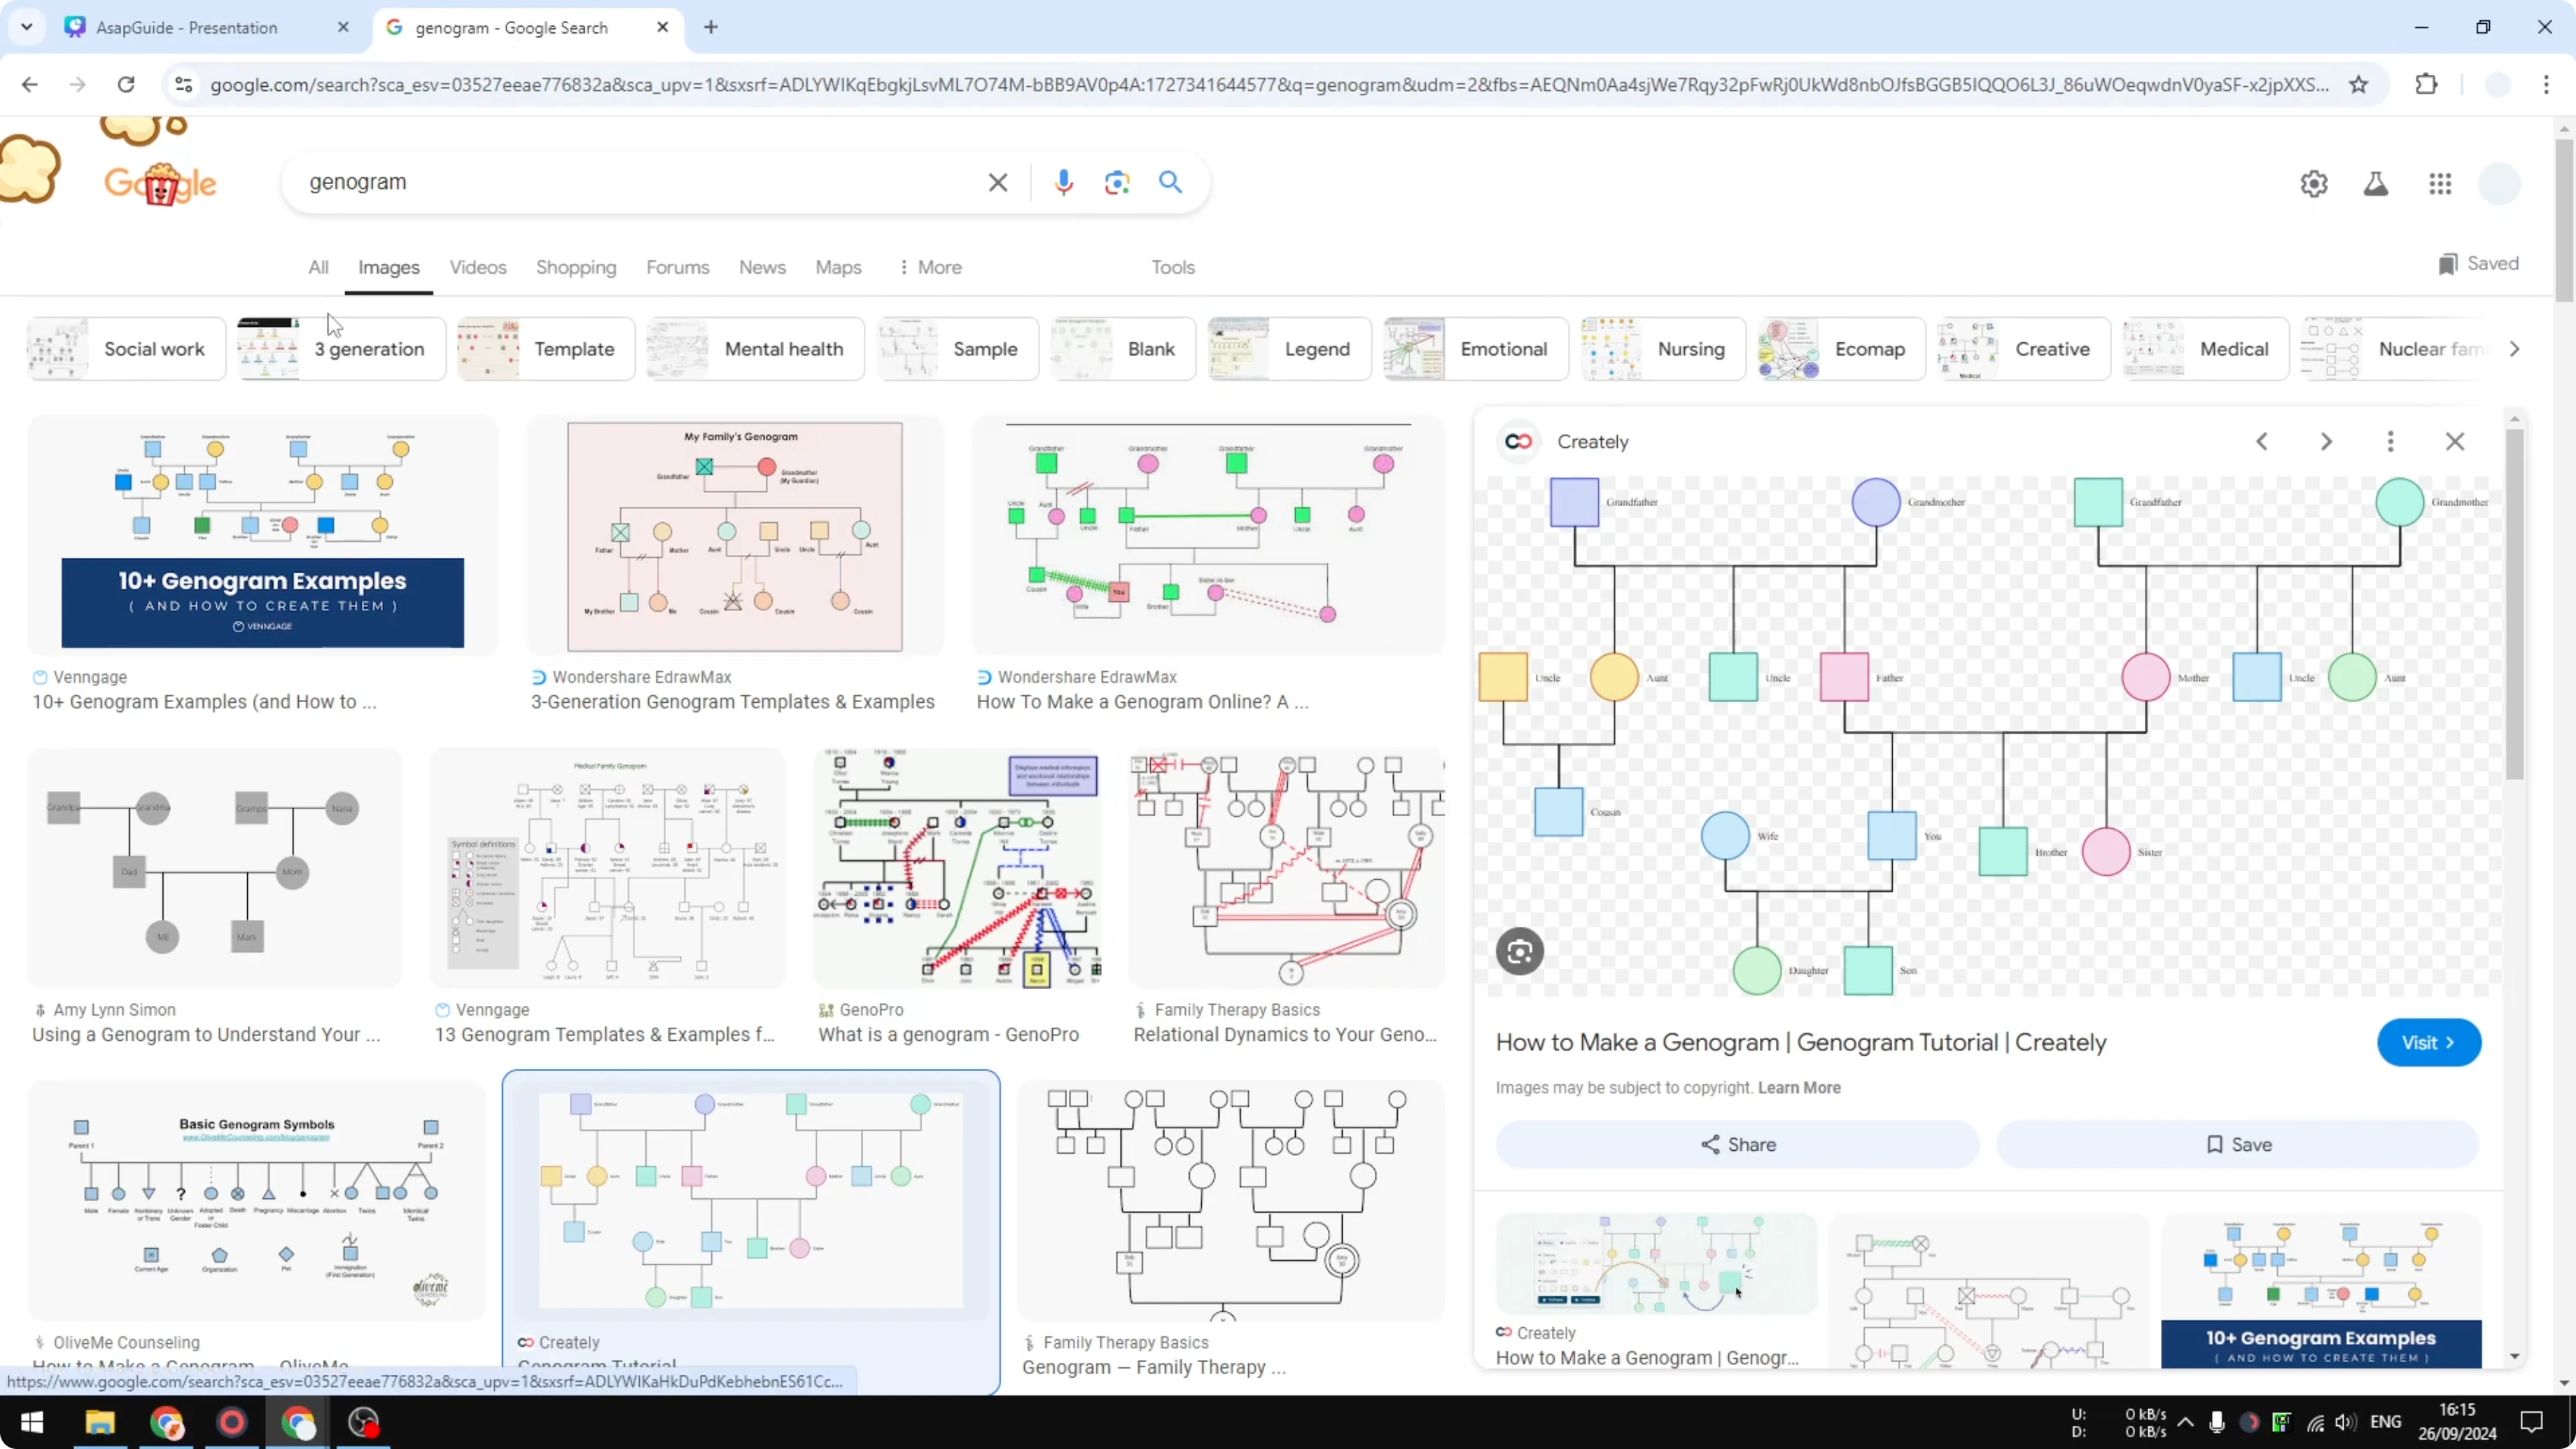This screenshot has width=2576, height=1449.
Task: Switch to the Shopping tab
Action: tap(576, 268)
